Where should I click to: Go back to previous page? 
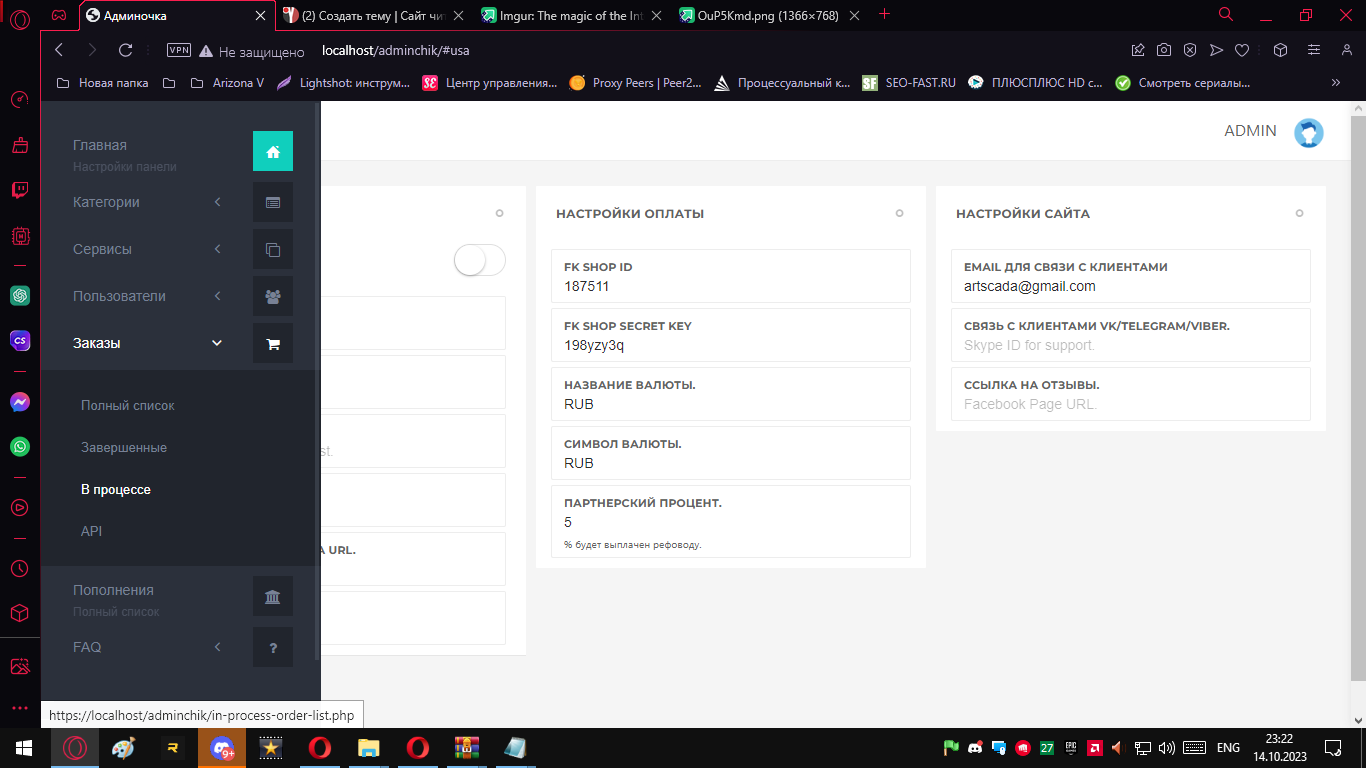tap(59, 50)
